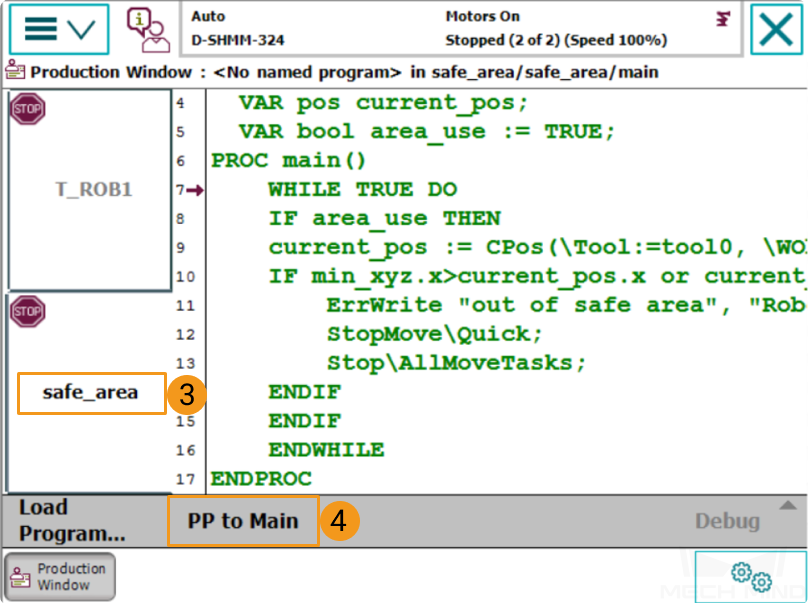The height and width of the screenshot is (603, 808).
Task: Select line 'PROC main()'
Action: pos(289,161)
